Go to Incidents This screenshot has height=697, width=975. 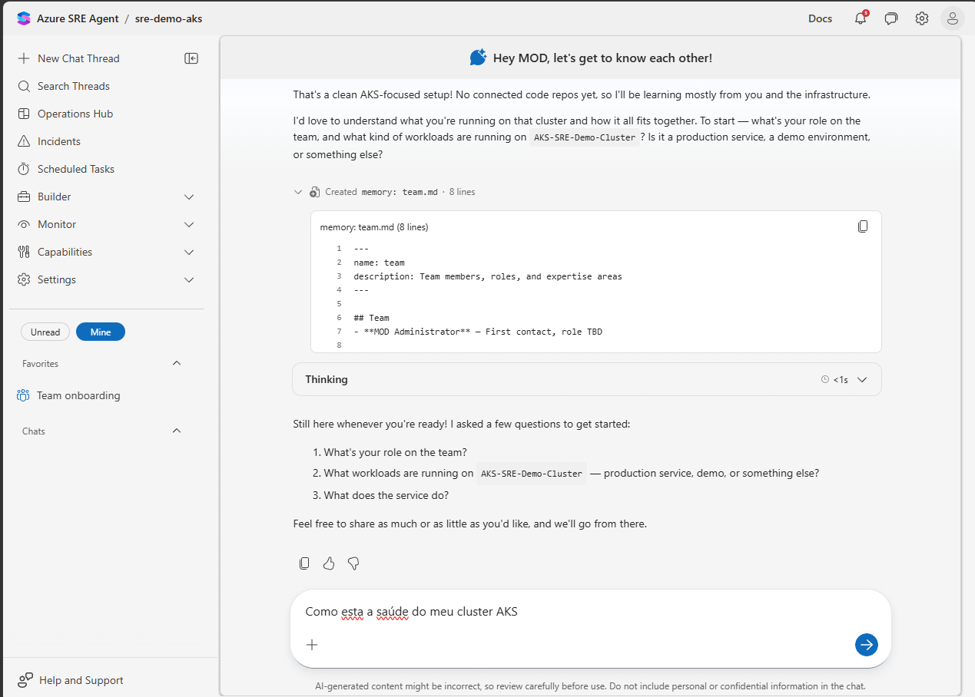[x=59, y=141]
